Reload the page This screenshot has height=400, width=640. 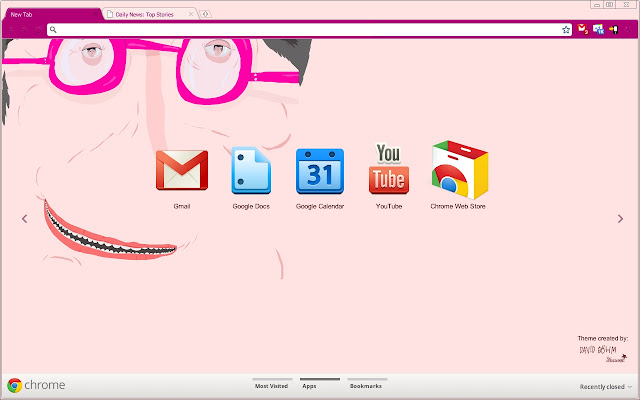click(38, 29)
